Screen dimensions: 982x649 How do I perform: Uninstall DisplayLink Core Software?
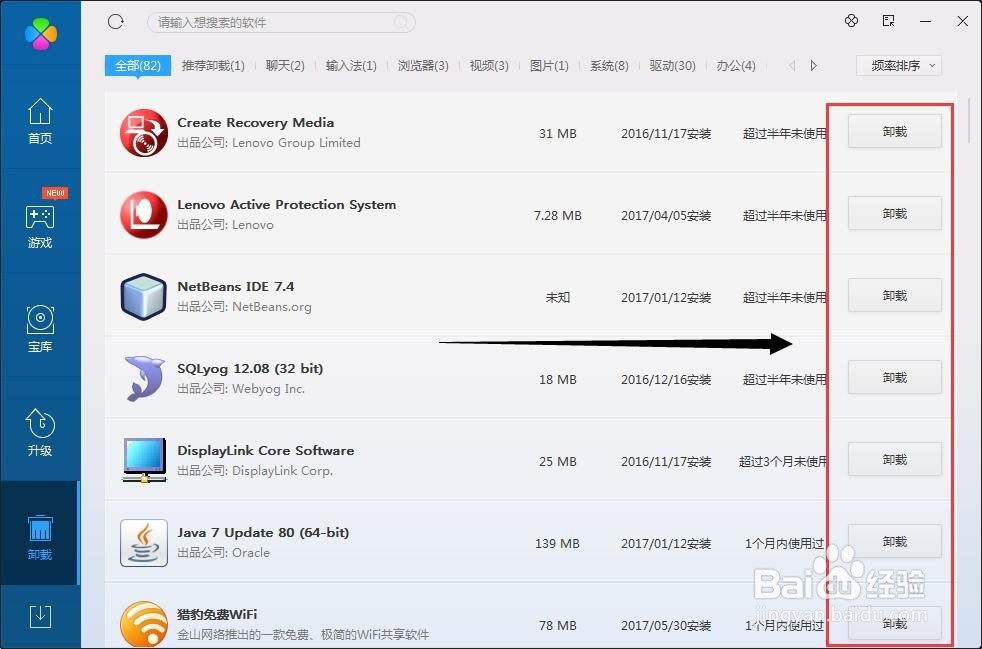895,459
